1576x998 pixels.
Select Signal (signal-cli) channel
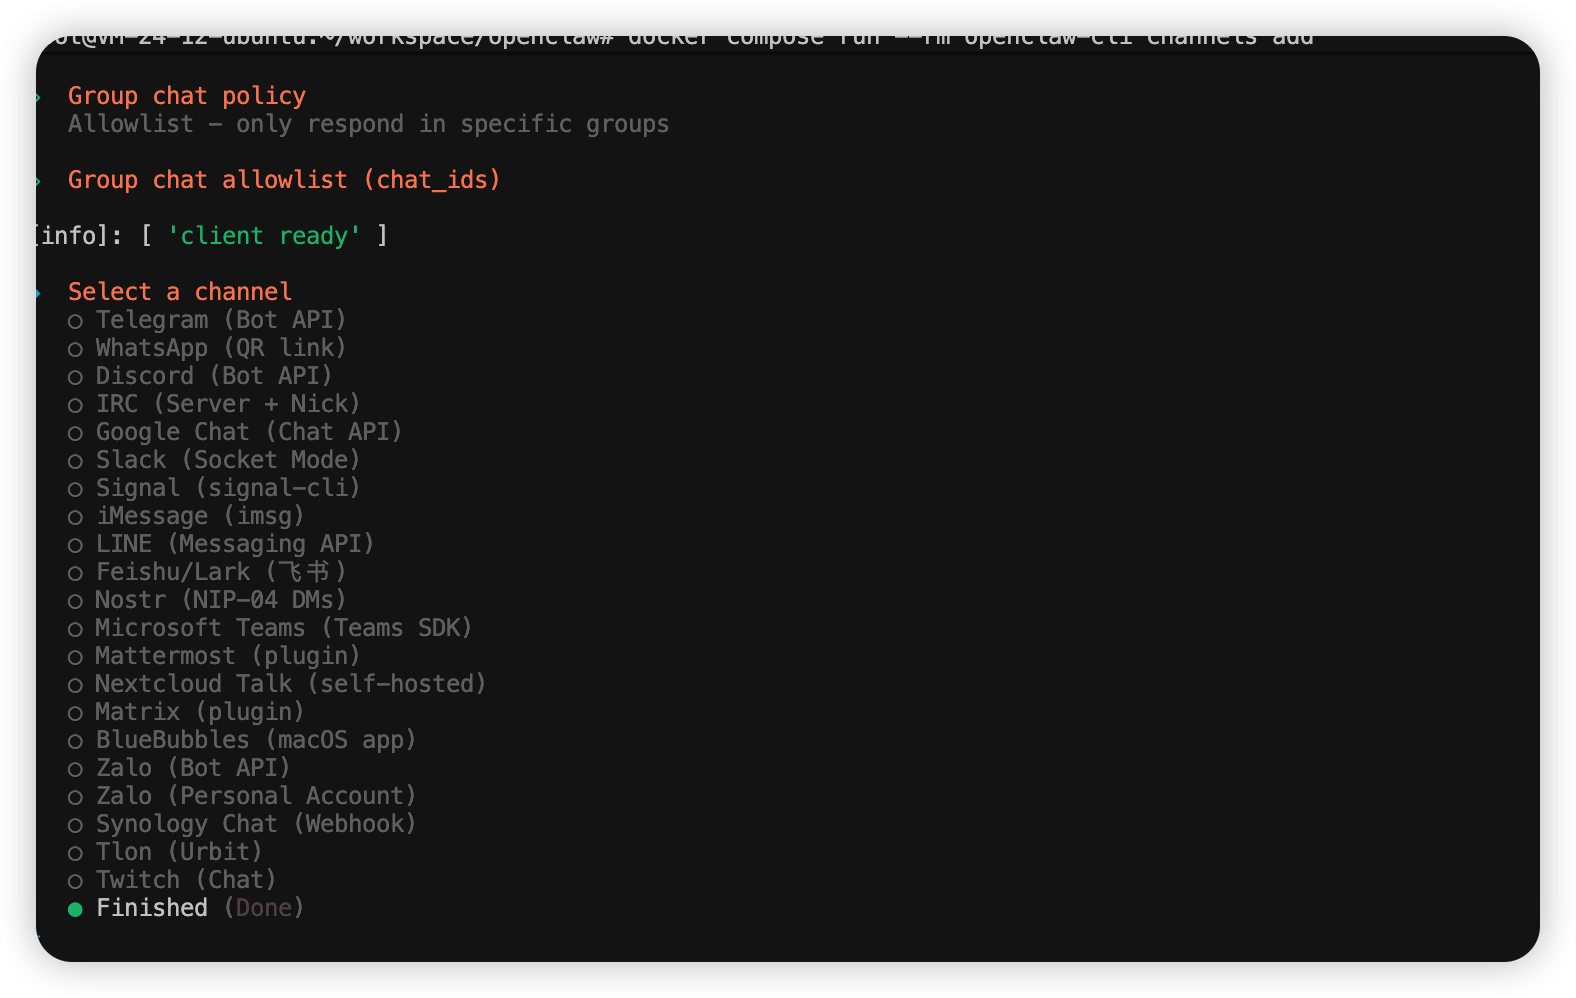[x=227, y=488]
